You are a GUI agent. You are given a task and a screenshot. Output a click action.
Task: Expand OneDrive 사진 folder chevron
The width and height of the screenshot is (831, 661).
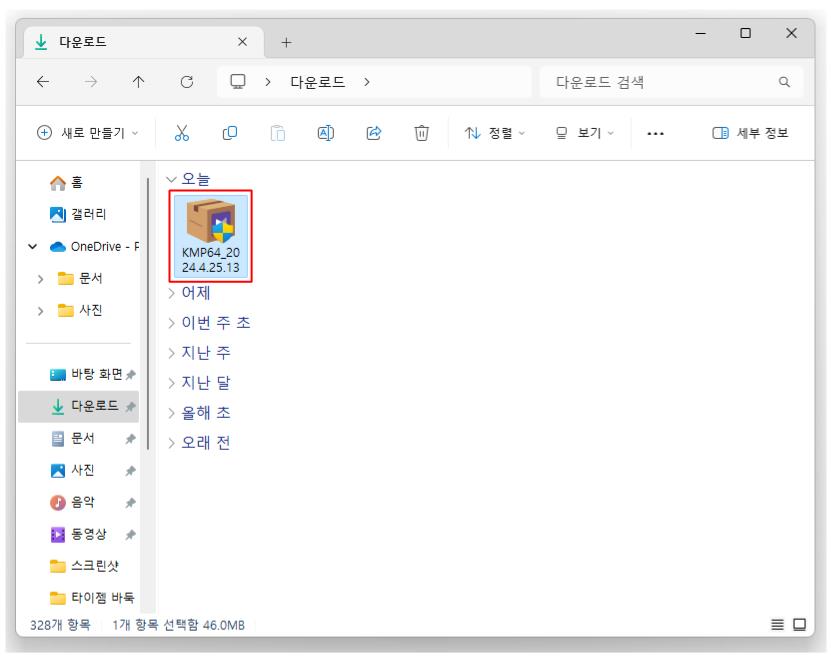pos(41,311)
